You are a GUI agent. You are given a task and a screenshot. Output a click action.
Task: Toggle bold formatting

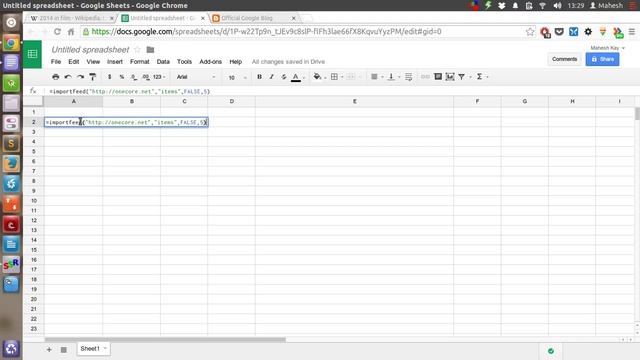click(x=259, y=77)
